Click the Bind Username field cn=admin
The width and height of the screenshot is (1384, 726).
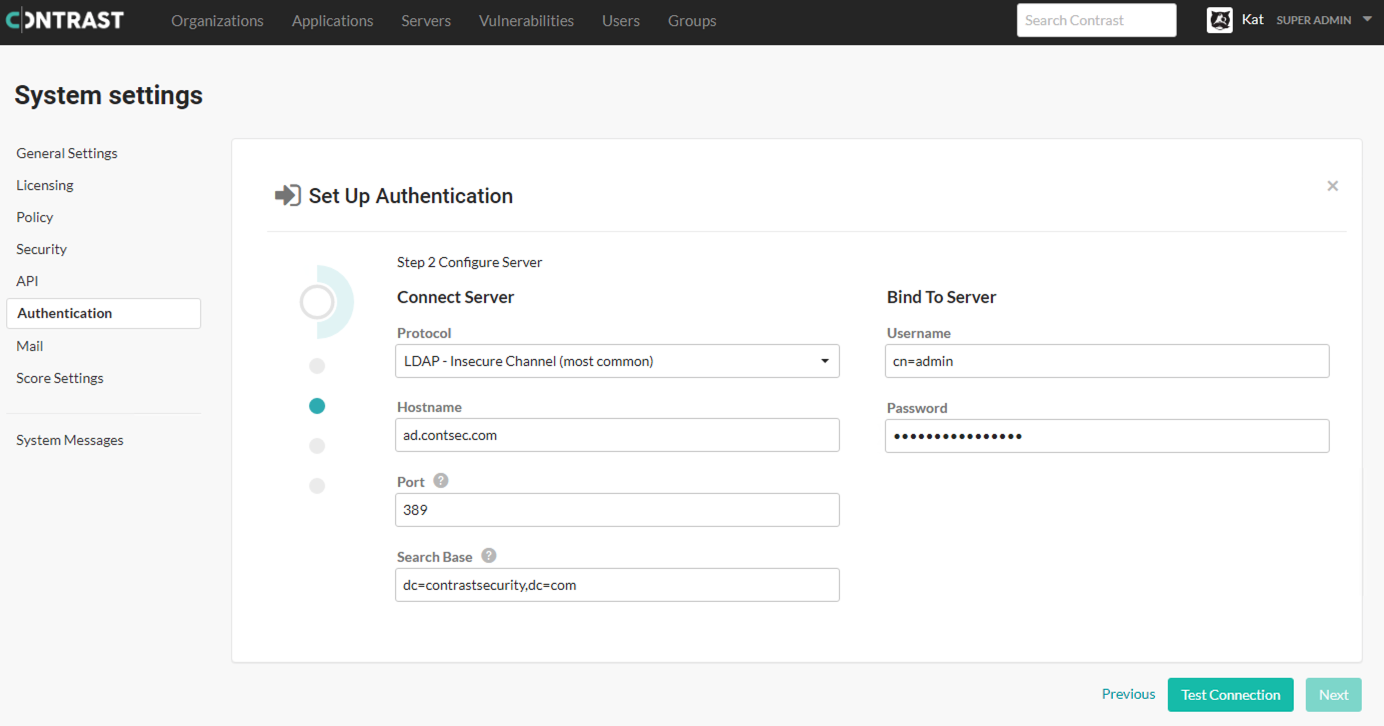[1107, 361]
